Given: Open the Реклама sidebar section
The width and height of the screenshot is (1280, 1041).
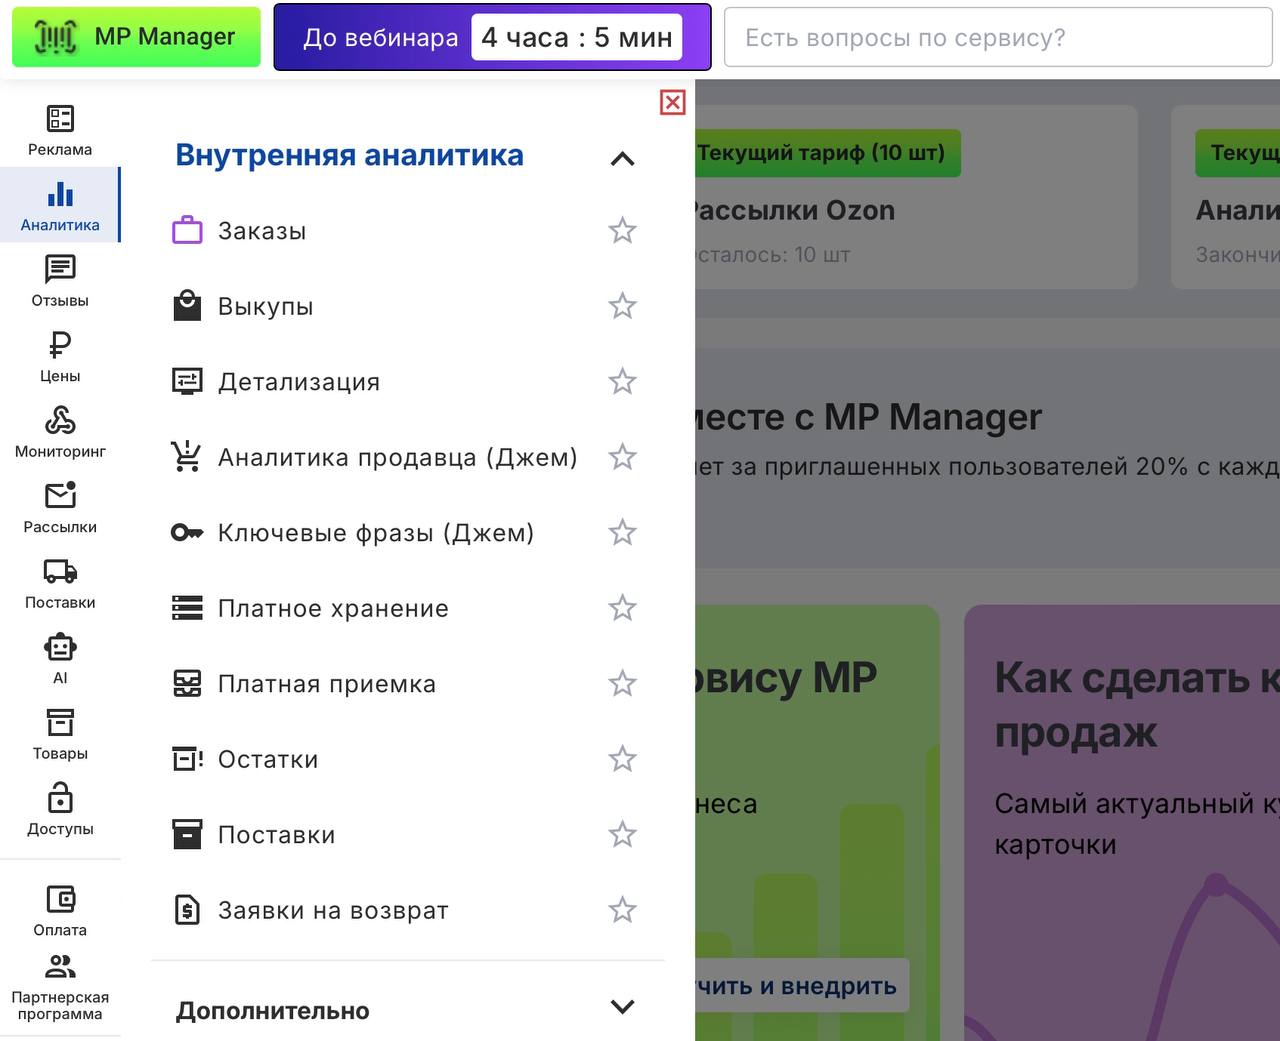Looking at the screenshot, I should click(60, 130).
